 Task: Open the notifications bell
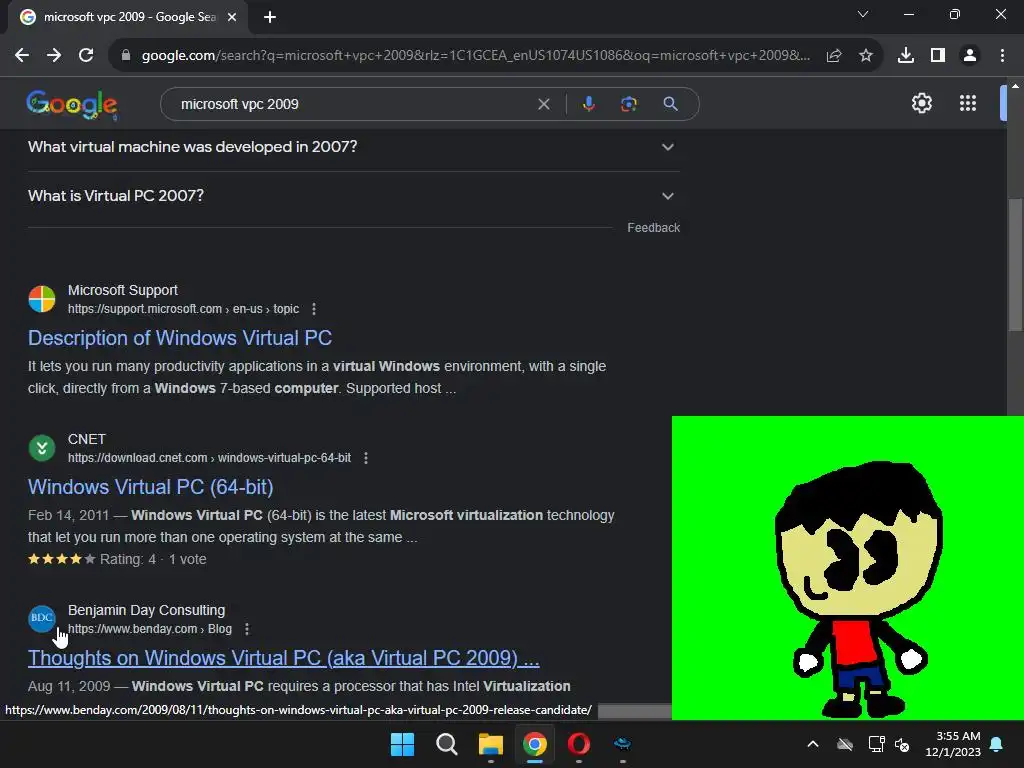point(996,744)
